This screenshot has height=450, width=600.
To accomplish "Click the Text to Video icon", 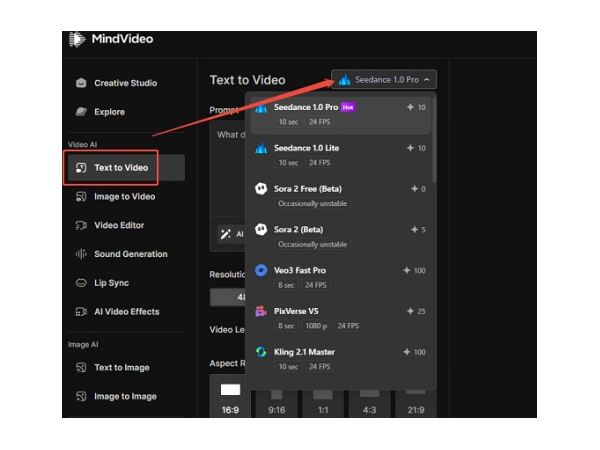I will tap(81, 168).
